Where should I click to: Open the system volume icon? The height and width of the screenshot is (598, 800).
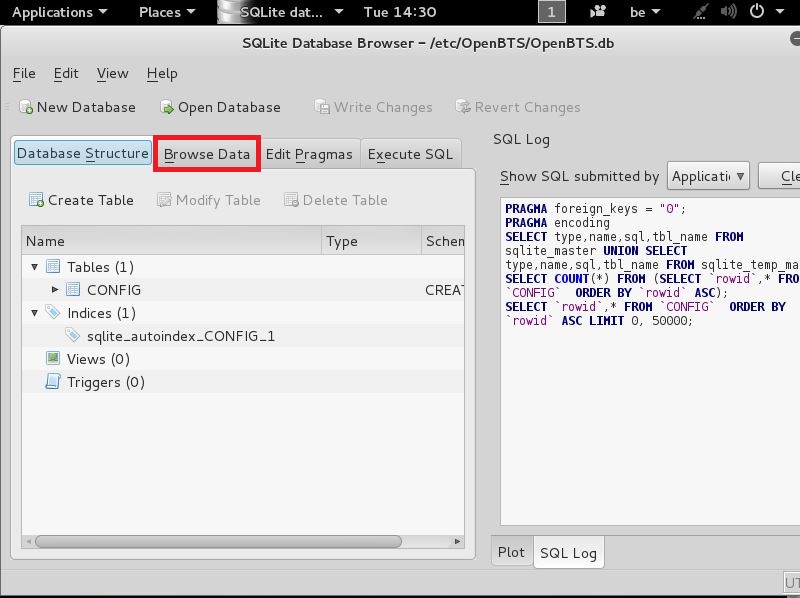pyautogui.click(x=728, y=12)
